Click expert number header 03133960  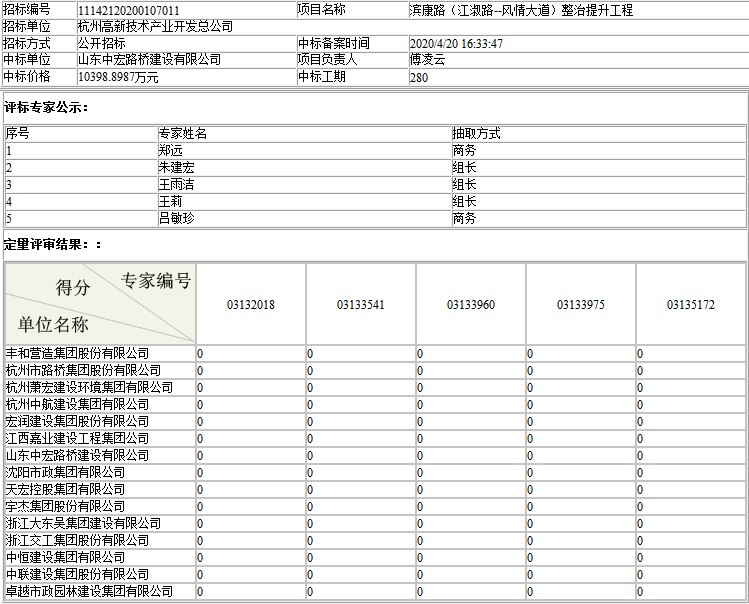tap(471, 304)
